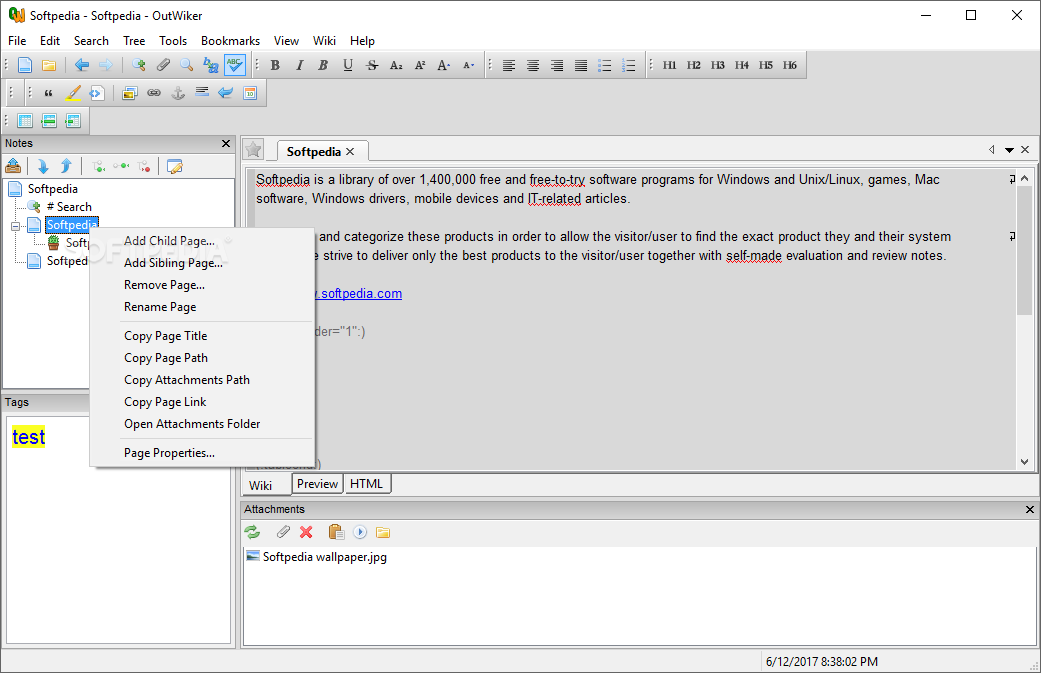Open page properties pencil icon in Notes toolbar

click(x=175, y=166)
